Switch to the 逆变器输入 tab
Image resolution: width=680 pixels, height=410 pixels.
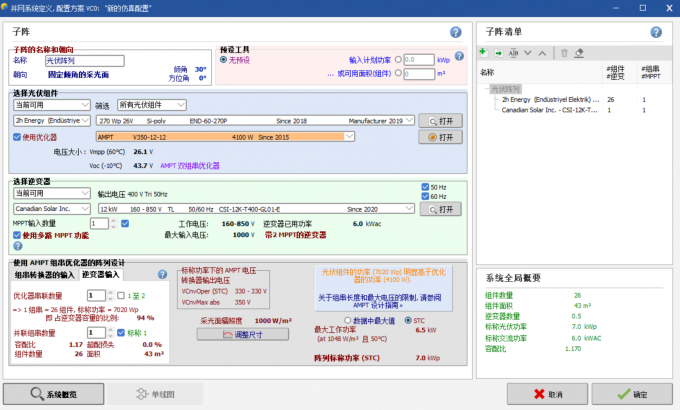[x=100, y=274]
